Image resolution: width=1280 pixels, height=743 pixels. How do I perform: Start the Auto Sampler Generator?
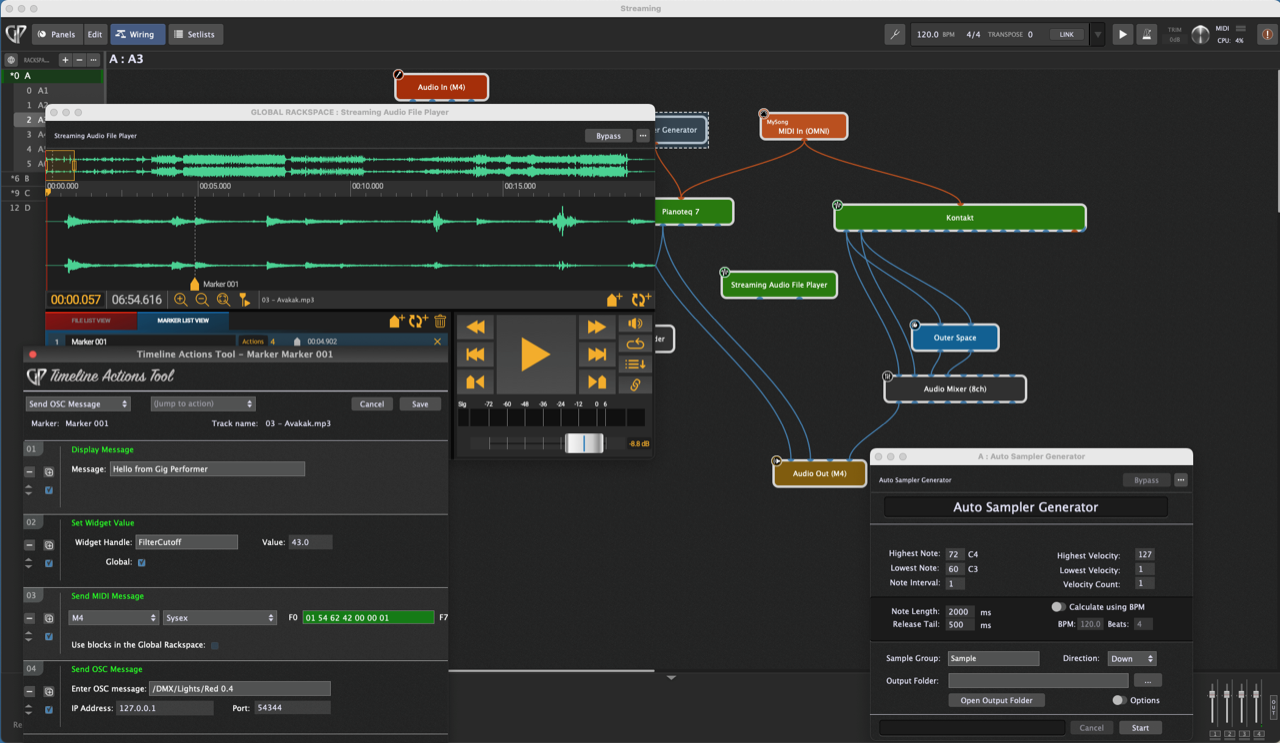point(1140,727)
